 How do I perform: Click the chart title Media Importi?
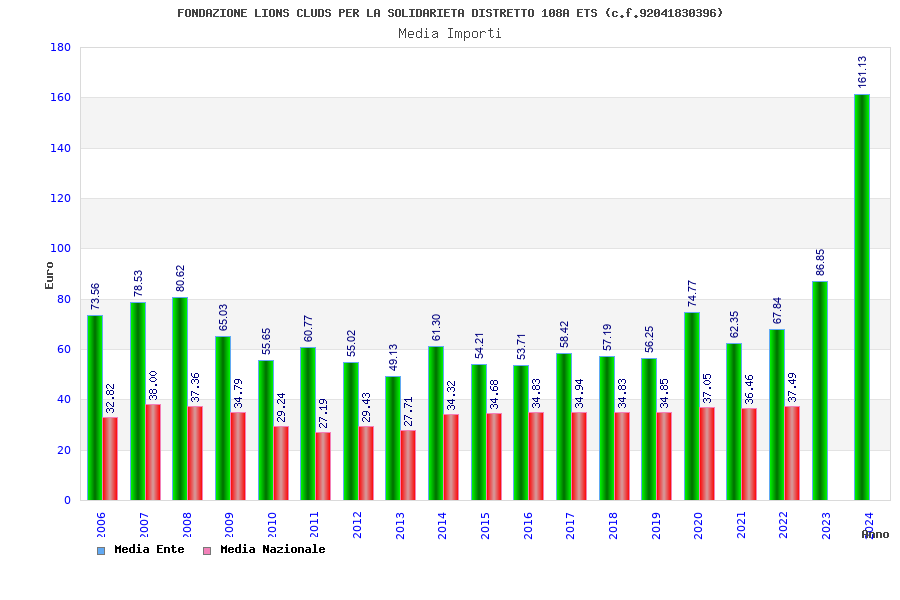[x=450, y=33]
